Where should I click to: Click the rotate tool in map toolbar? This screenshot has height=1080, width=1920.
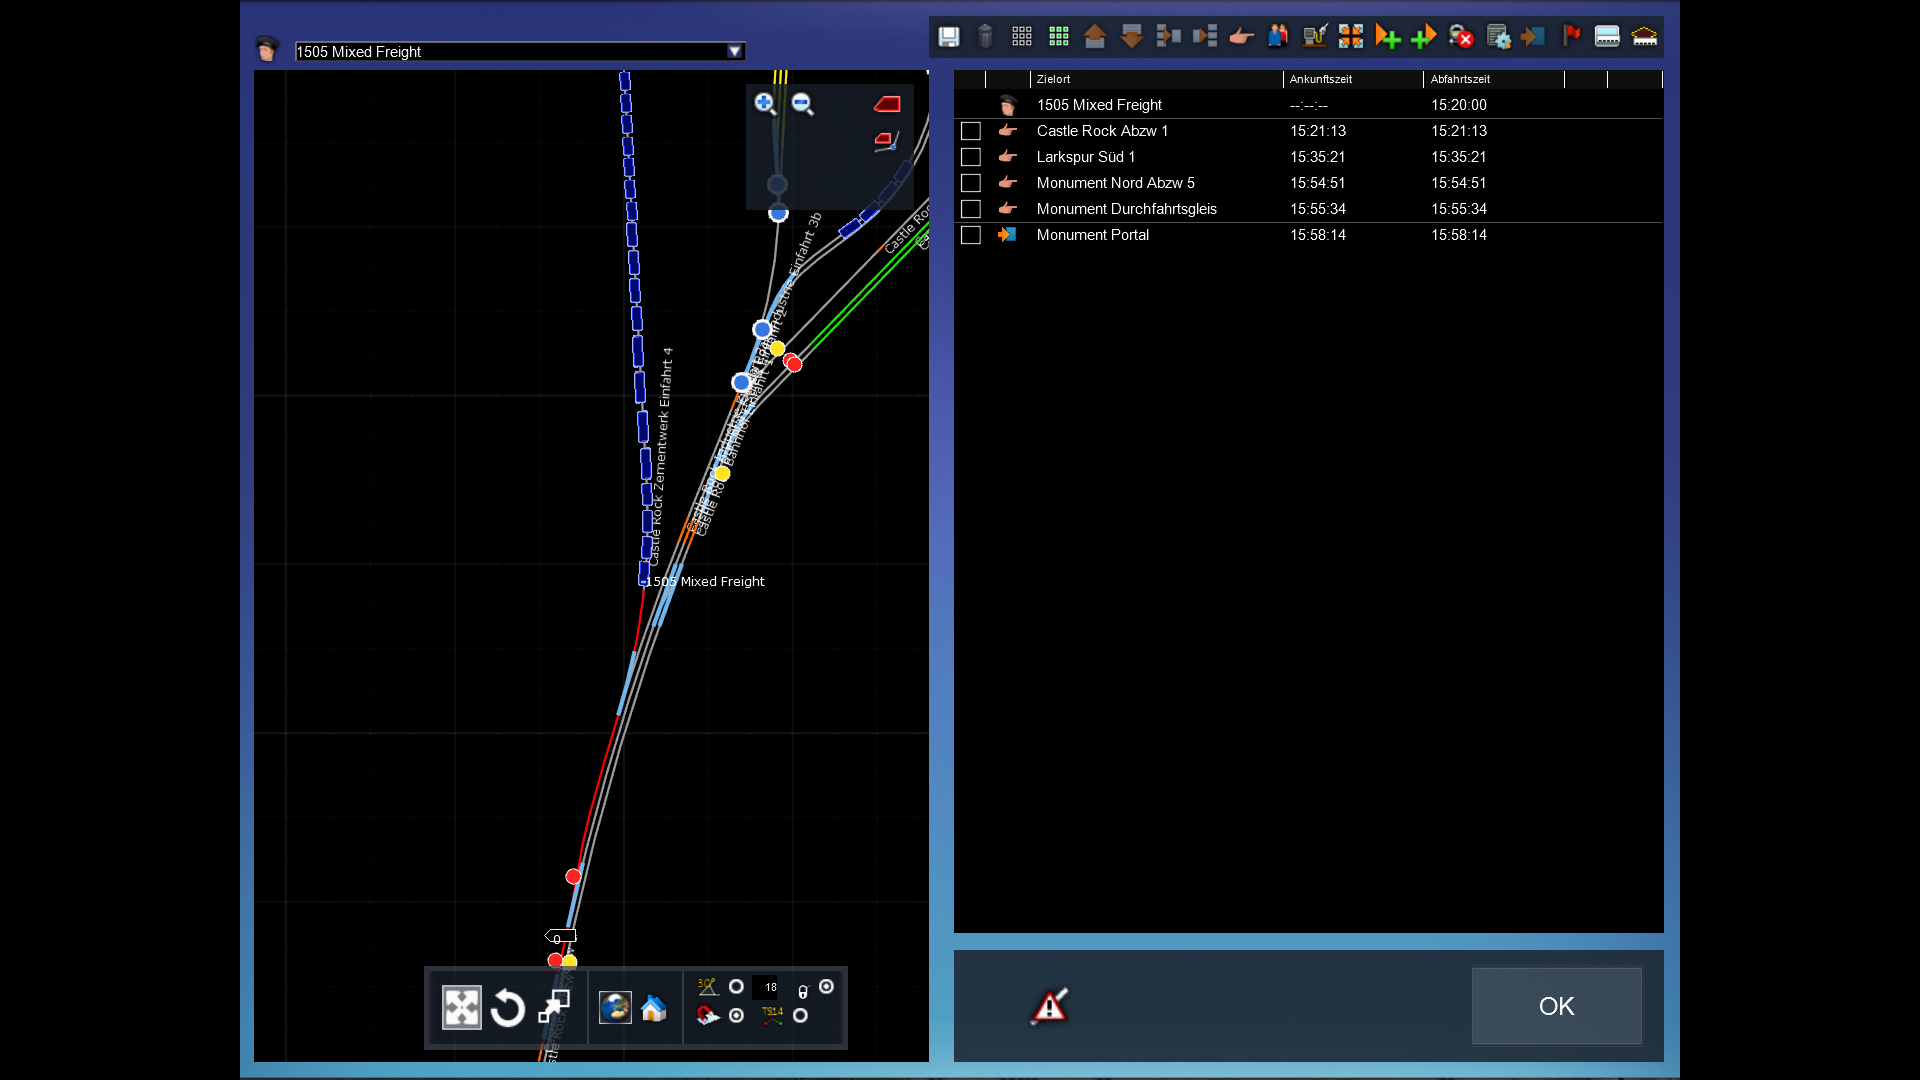pyautogui.click(x=508, y=1008)
